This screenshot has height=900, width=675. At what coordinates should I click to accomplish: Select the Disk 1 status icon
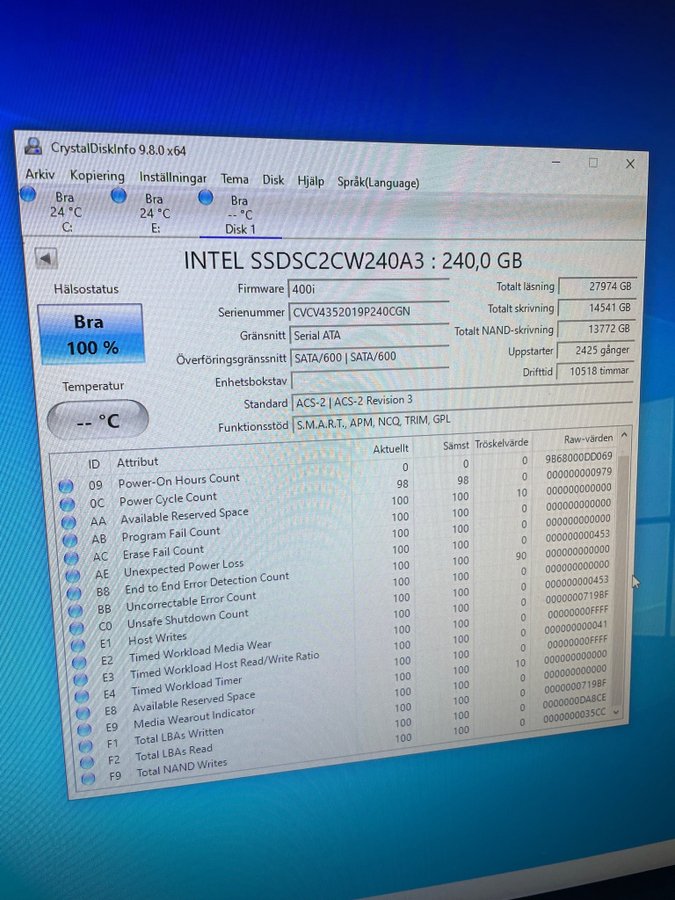[x=206, y=198]
